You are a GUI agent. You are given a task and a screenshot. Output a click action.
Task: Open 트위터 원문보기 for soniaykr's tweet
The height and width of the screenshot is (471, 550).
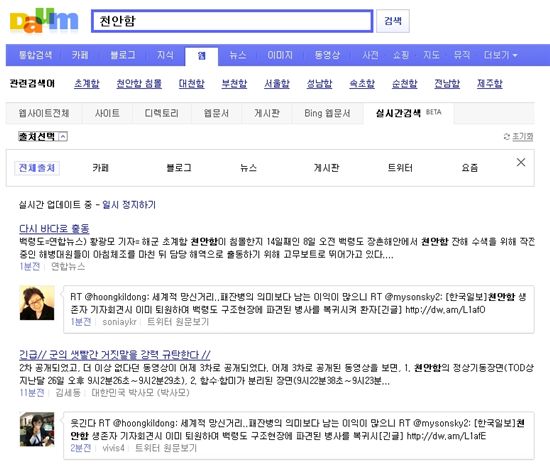click(178, 322)
